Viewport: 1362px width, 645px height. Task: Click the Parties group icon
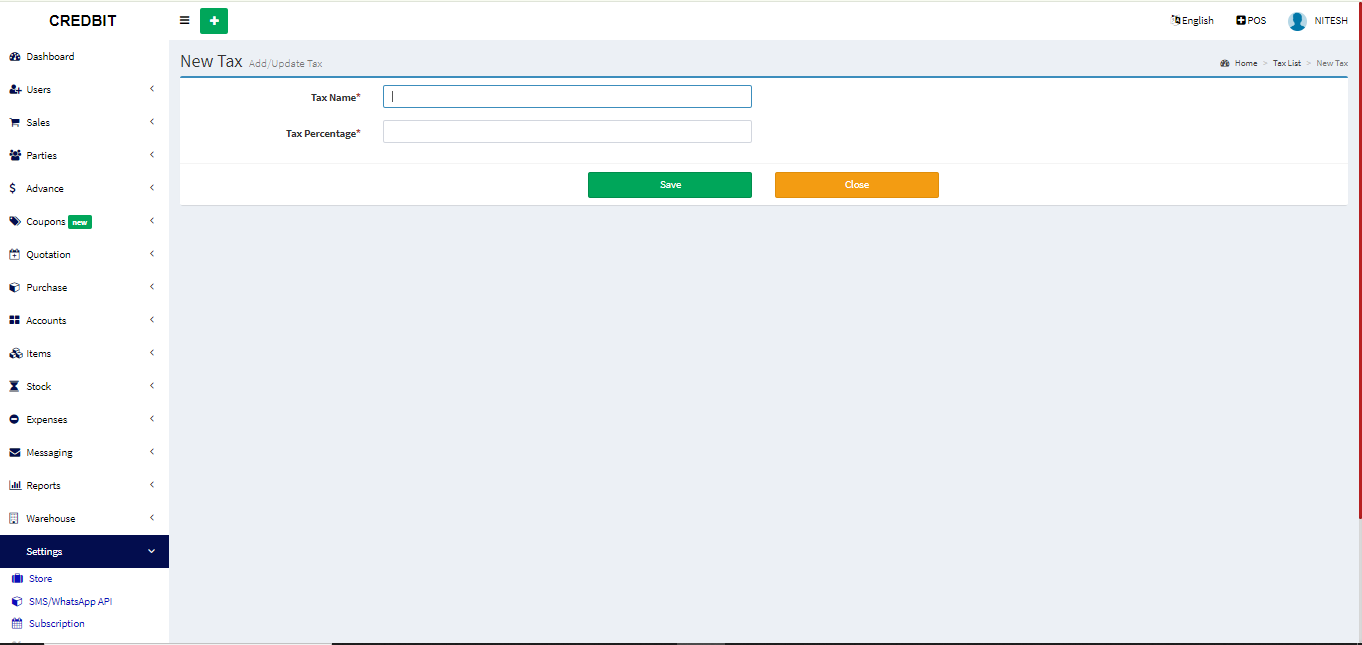[15, 156]
